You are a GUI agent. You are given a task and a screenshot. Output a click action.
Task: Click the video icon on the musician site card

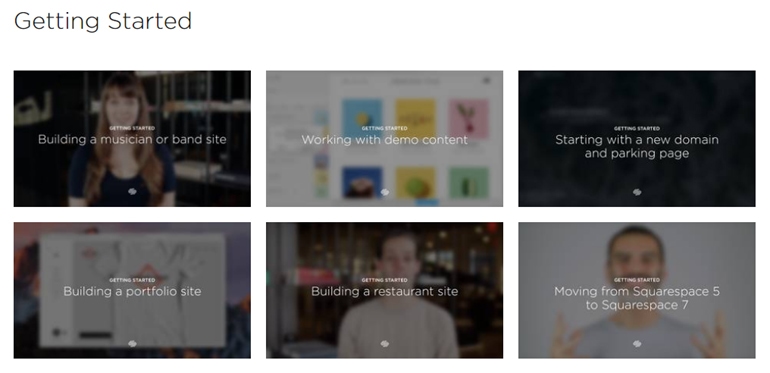coord(132,192)
